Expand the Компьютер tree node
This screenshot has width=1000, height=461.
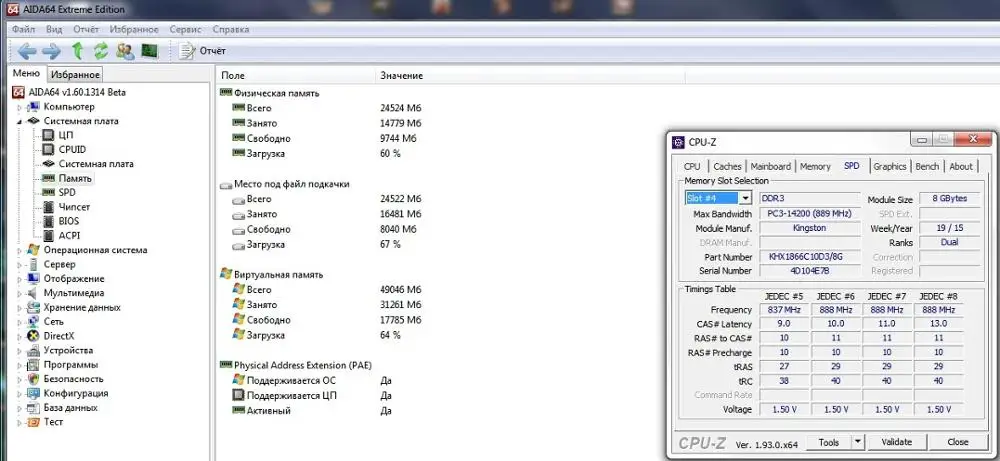(x=19, y=107)
